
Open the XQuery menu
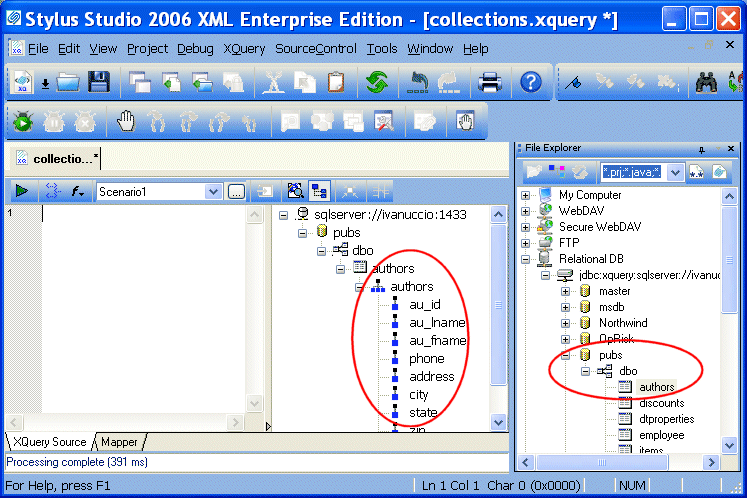click(244, 48)
